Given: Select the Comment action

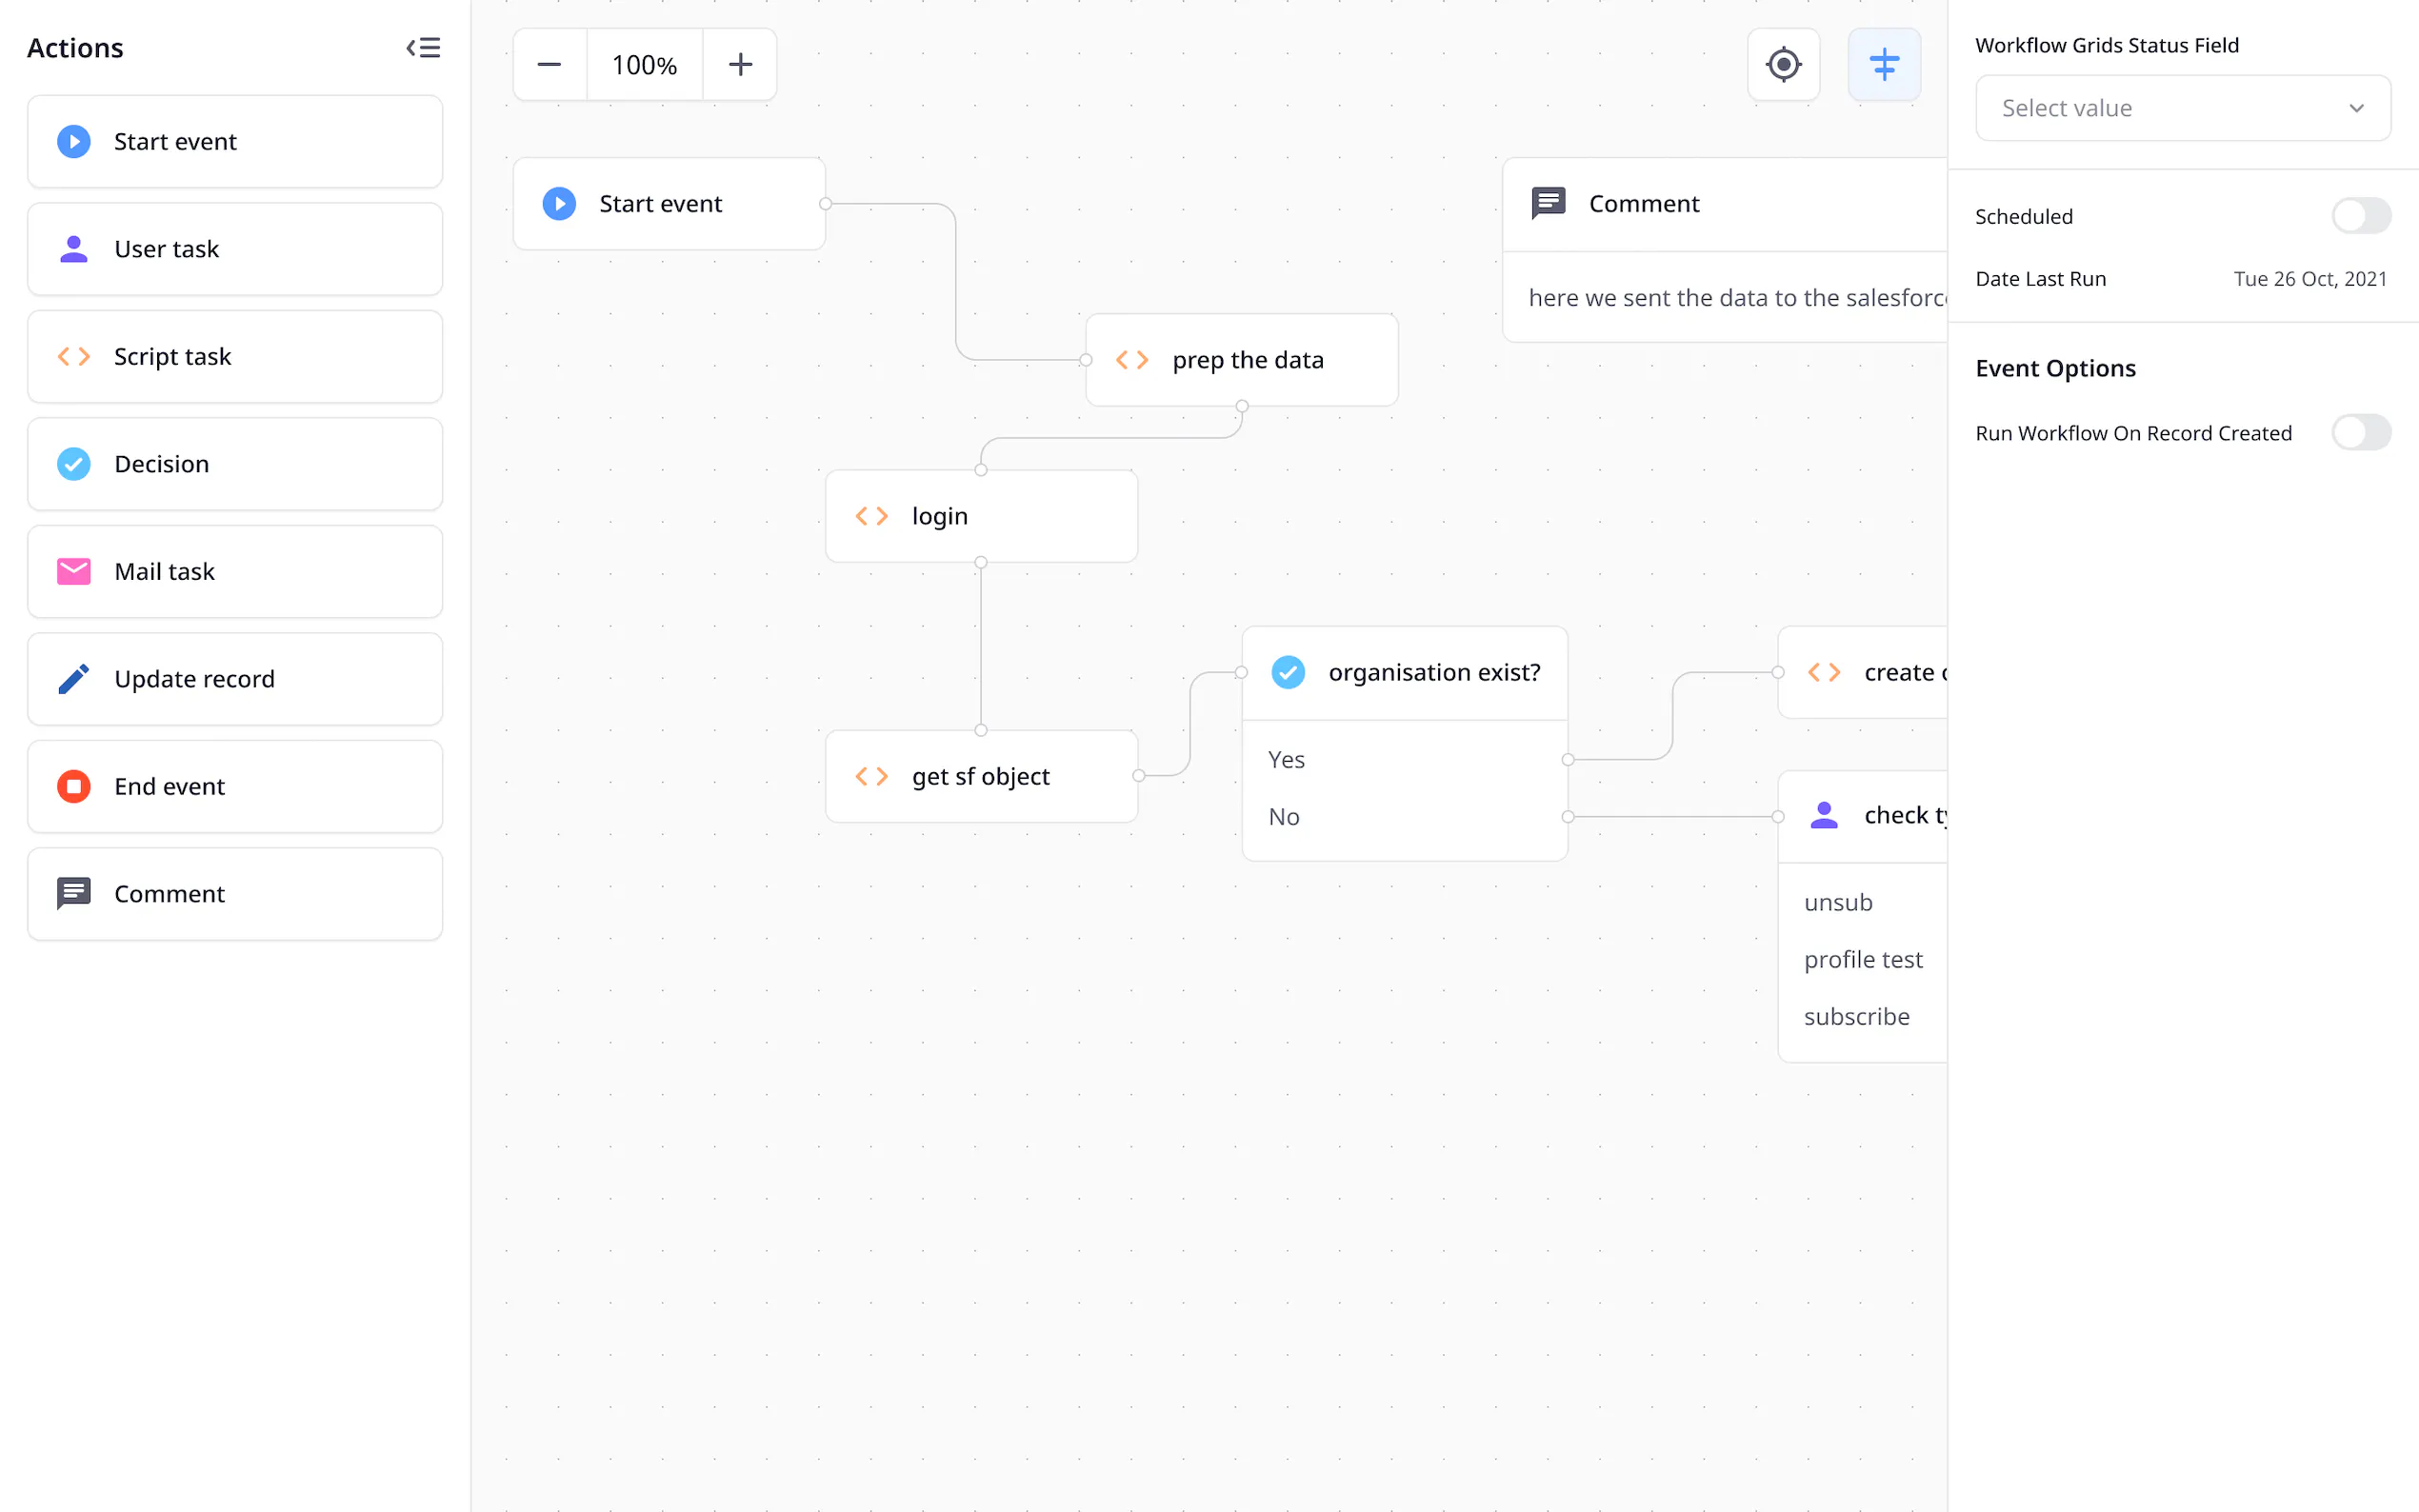Looking at the screenshot, I should [x=234, y=893].
